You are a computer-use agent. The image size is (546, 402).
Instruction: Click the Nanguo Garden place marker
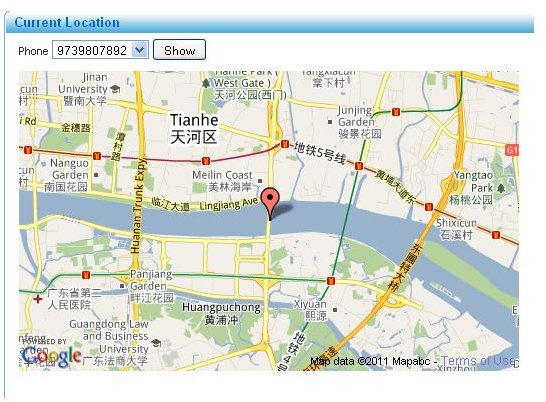pyautogui.click(x=96, y=175)
